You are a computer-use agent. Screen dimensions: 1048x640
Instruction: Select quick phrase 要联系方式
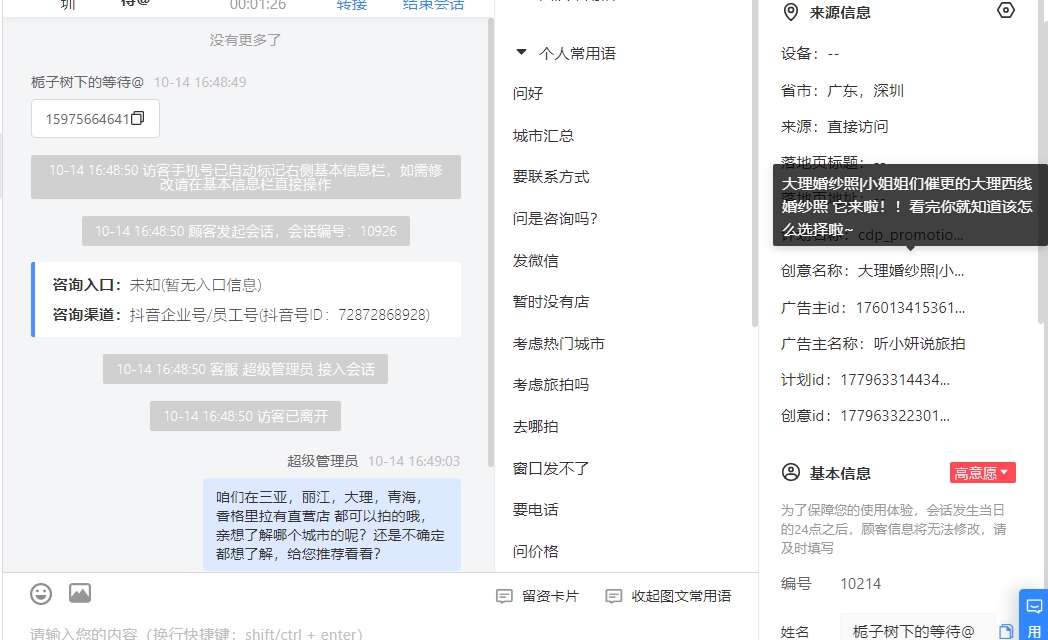tap(551, 177)
